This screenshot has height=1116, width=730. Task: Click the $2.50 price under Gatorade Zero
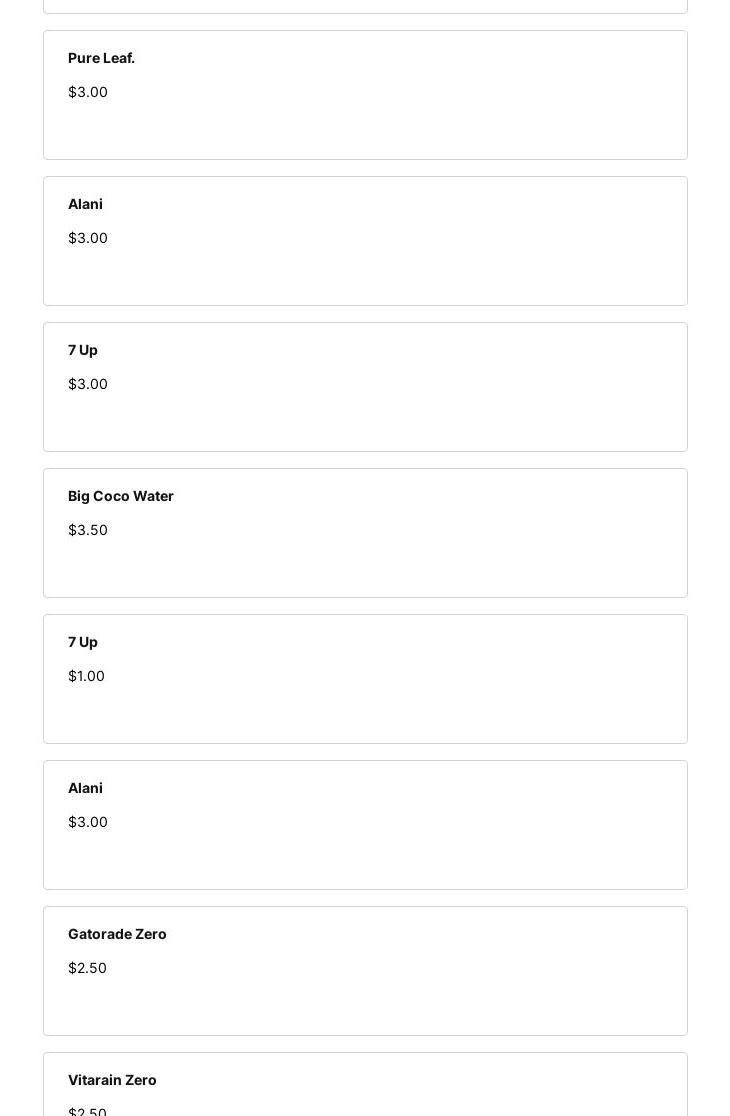coord(87,968)
